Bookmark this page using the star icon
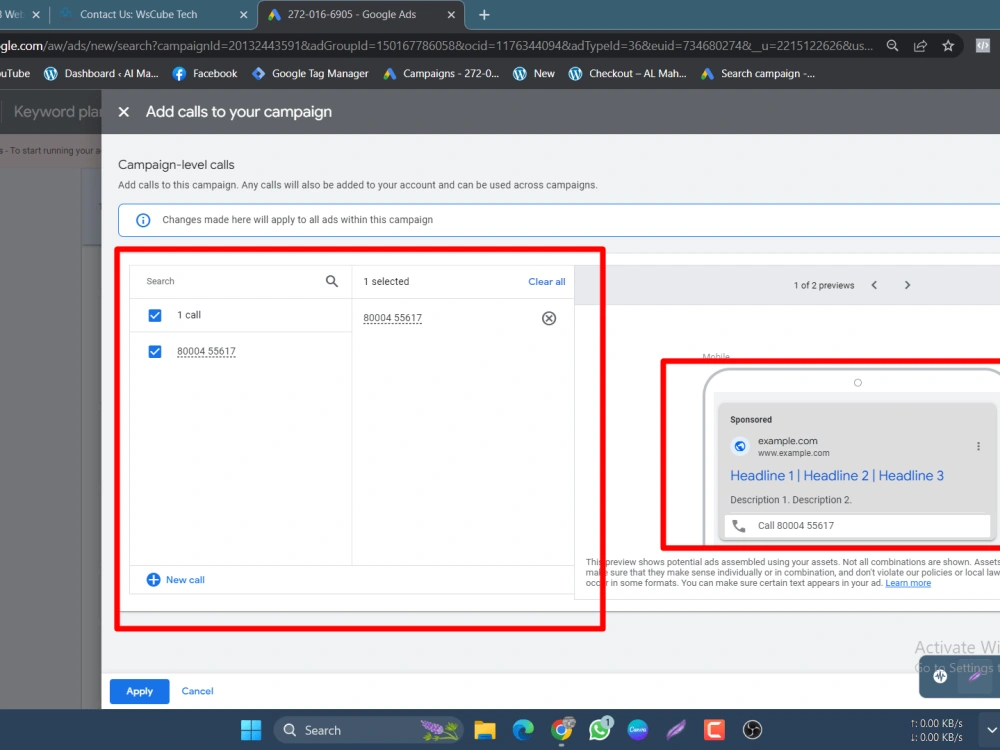Screen dimensions: 1000x750 (x=947, y=45)
